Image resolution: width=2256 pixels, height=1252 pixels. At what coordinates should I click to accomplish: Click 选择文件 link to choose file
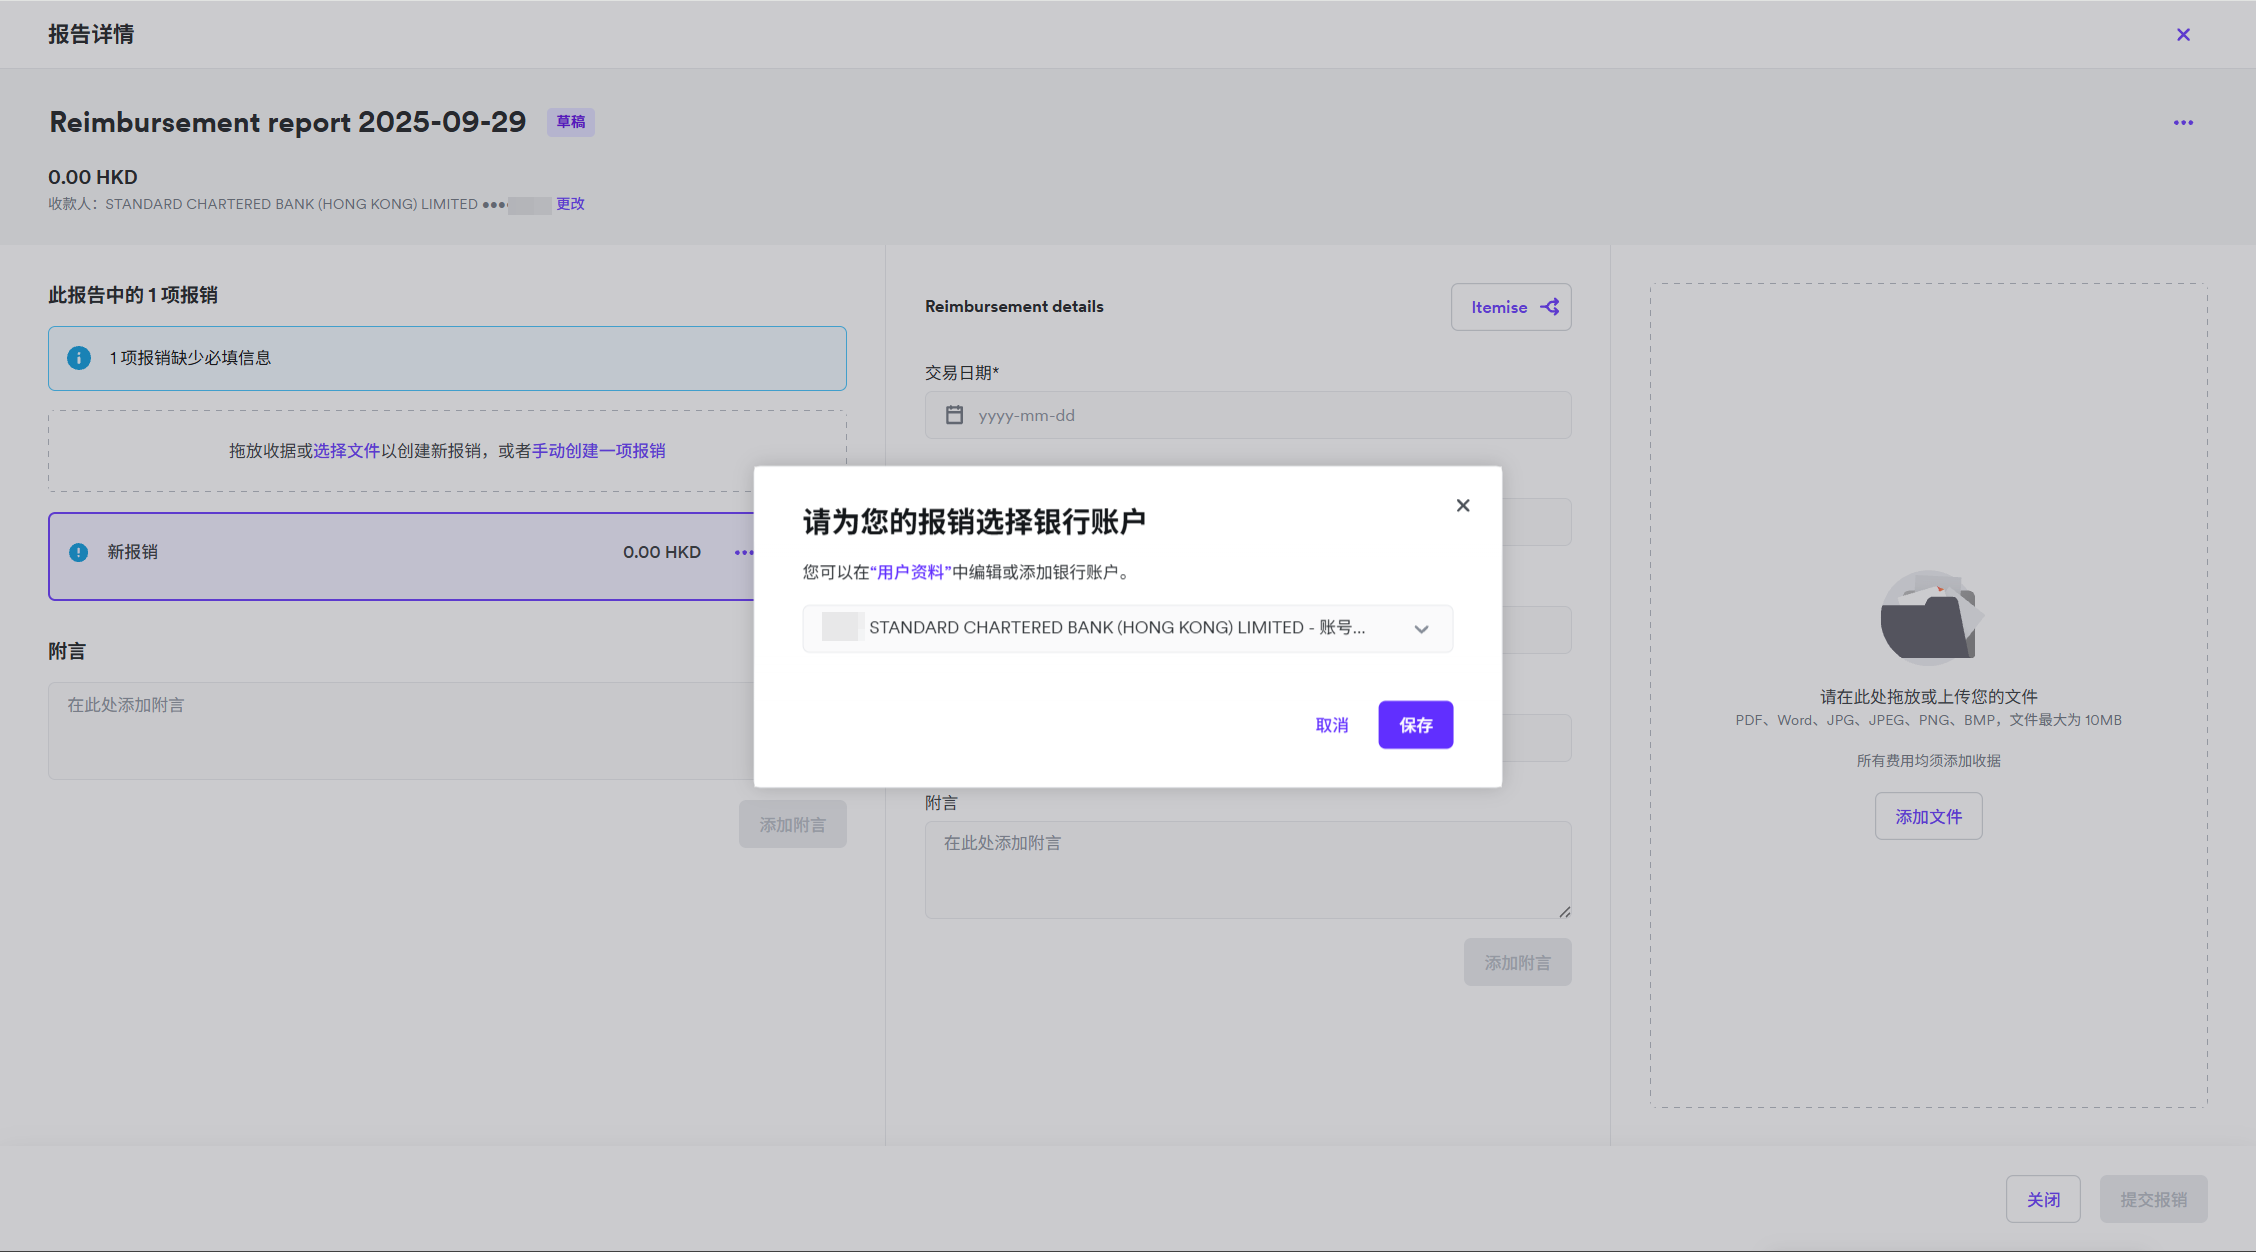pyautogui.click(x=346, y=451)
